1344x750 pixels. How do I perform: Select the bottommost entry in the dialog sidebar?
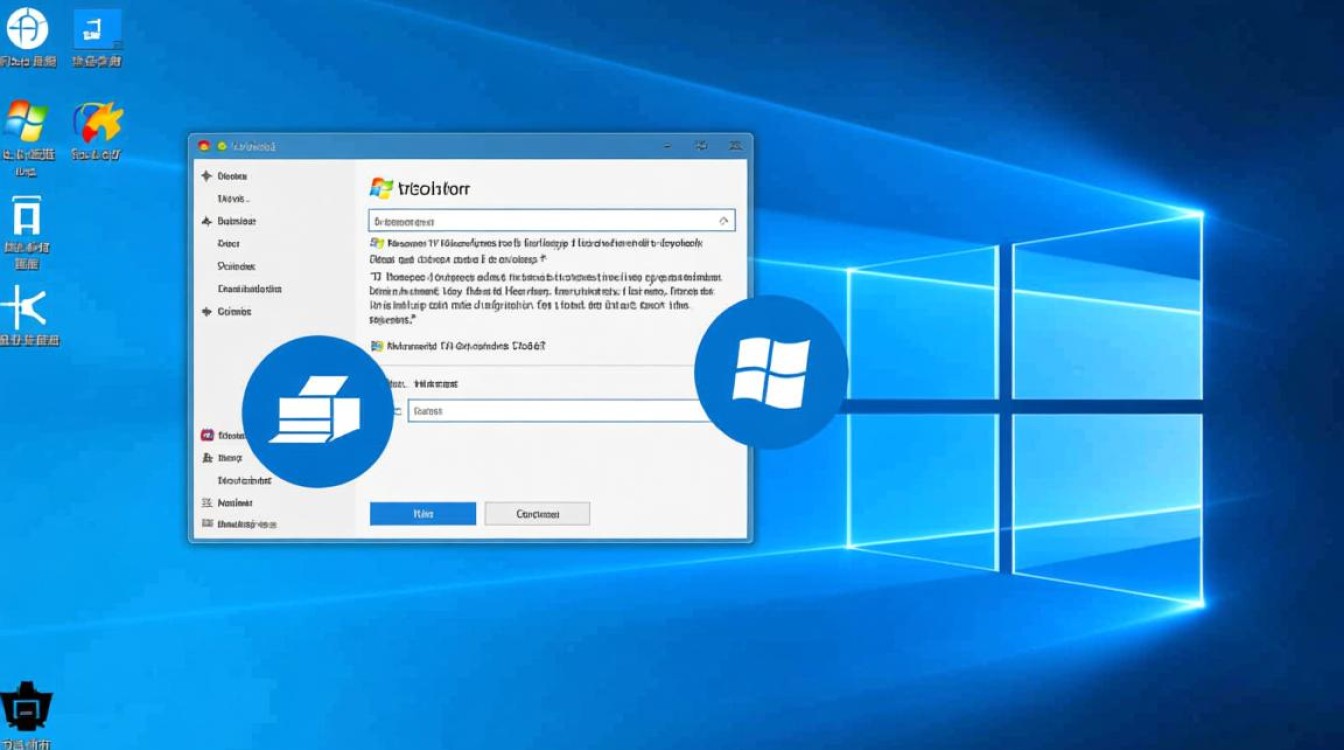click(239, 524)
